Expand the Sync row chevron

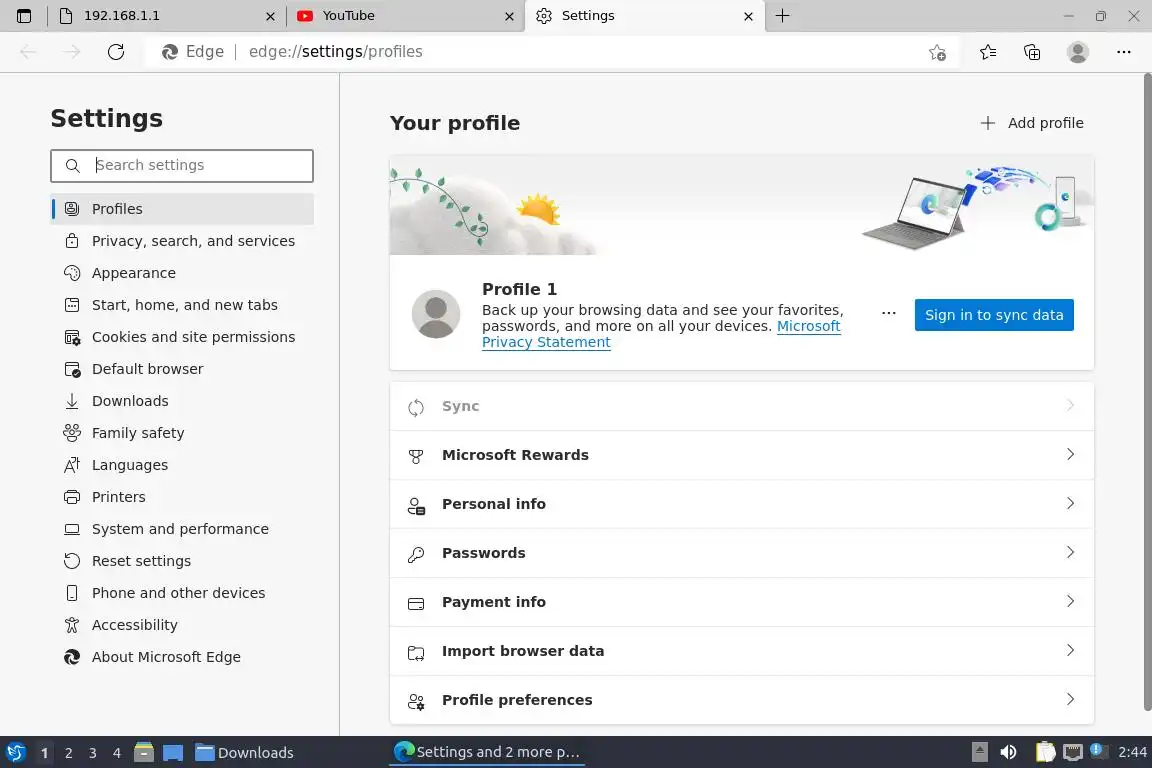pos(1070,405)
